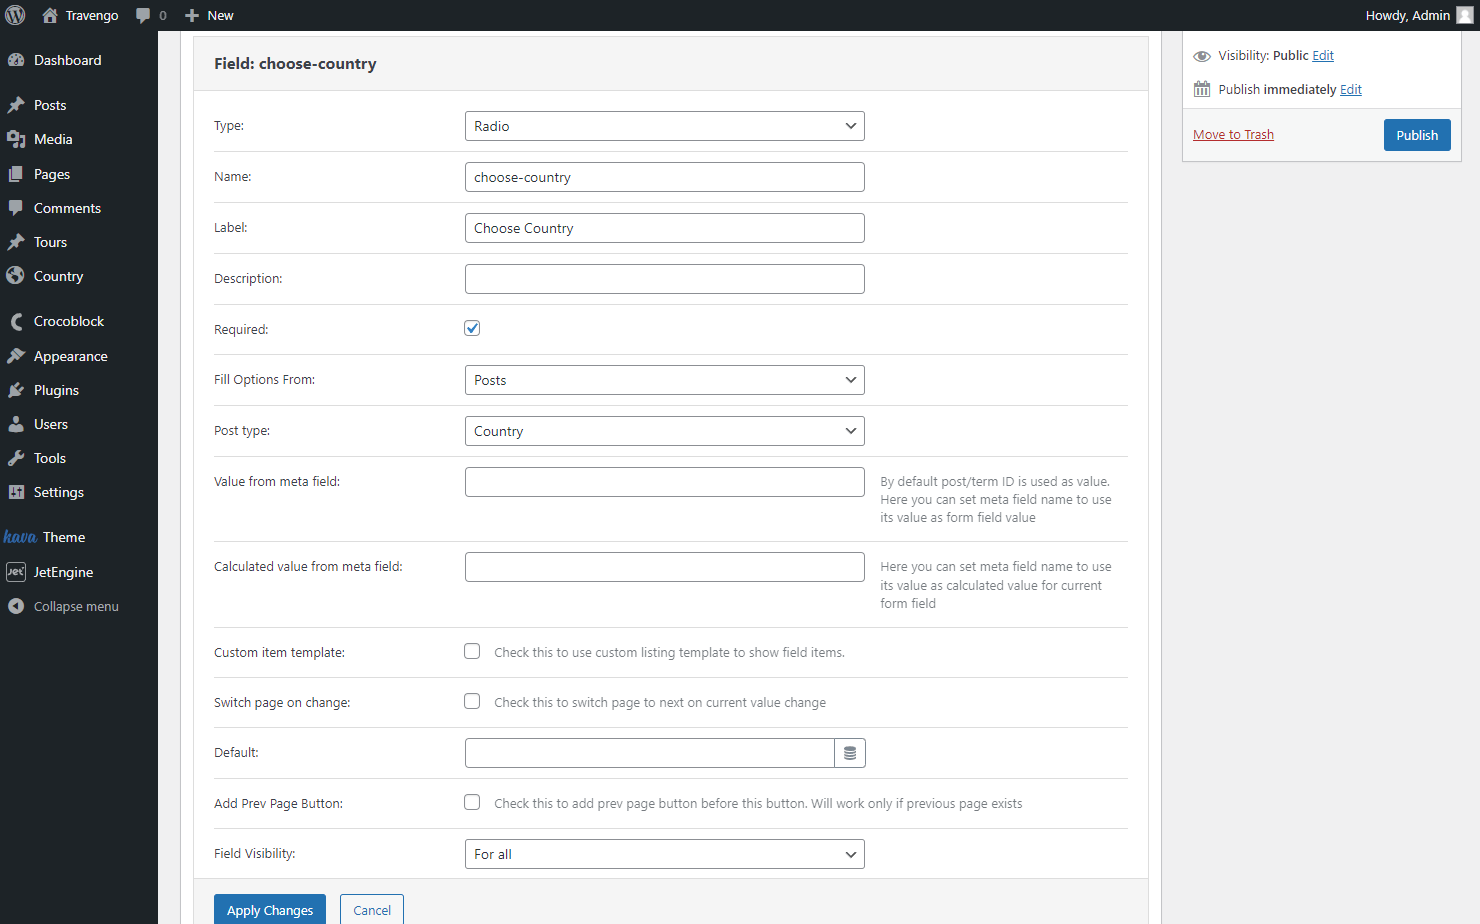Viewport: 1480px width, 924px height.
Task: Click the WordPress logo icon
Action: (x=15, y=15)
